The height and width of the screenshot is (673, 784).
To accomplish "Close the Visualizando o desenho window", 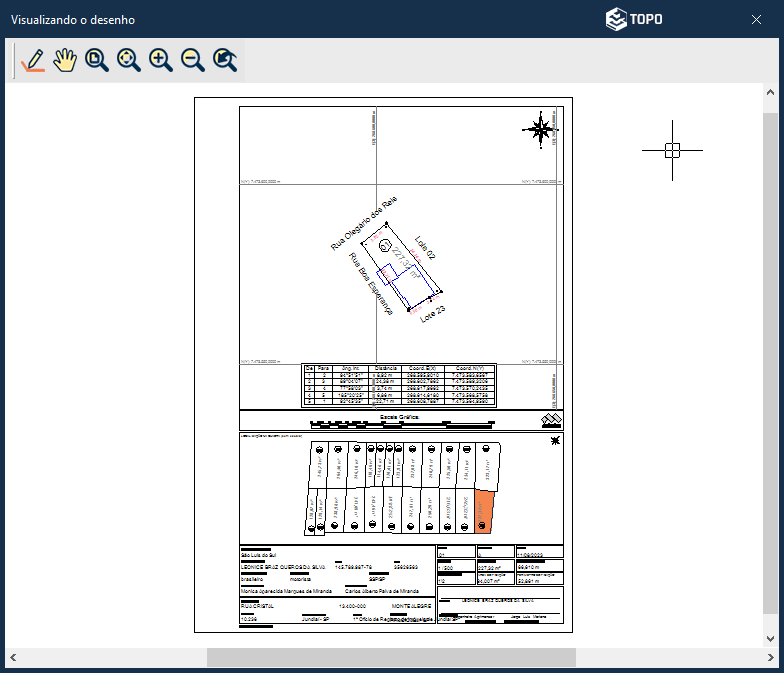I will [757, 19].
